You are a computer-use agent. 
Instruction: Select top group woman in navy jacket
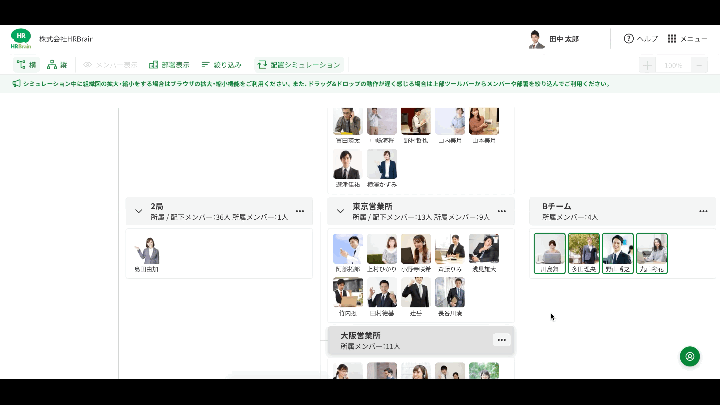click(x=382, y=164)
